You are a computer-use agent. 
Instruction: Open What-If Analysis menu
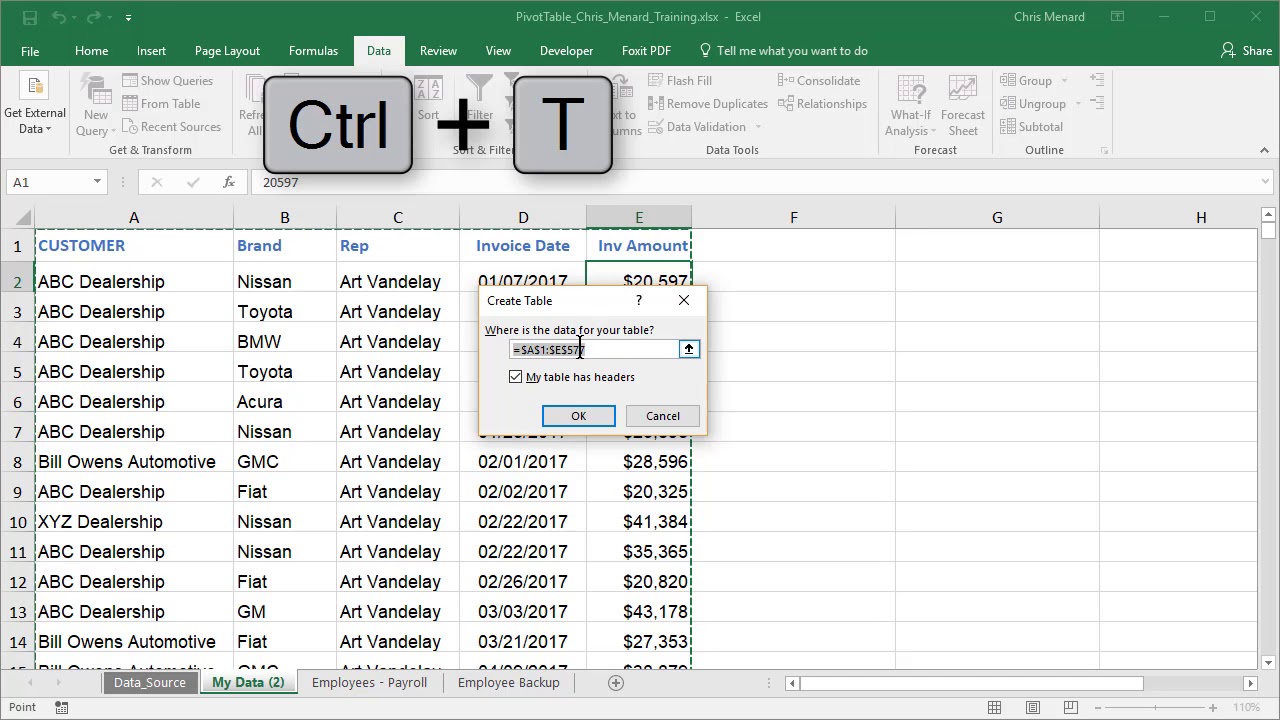pos(911,105)
